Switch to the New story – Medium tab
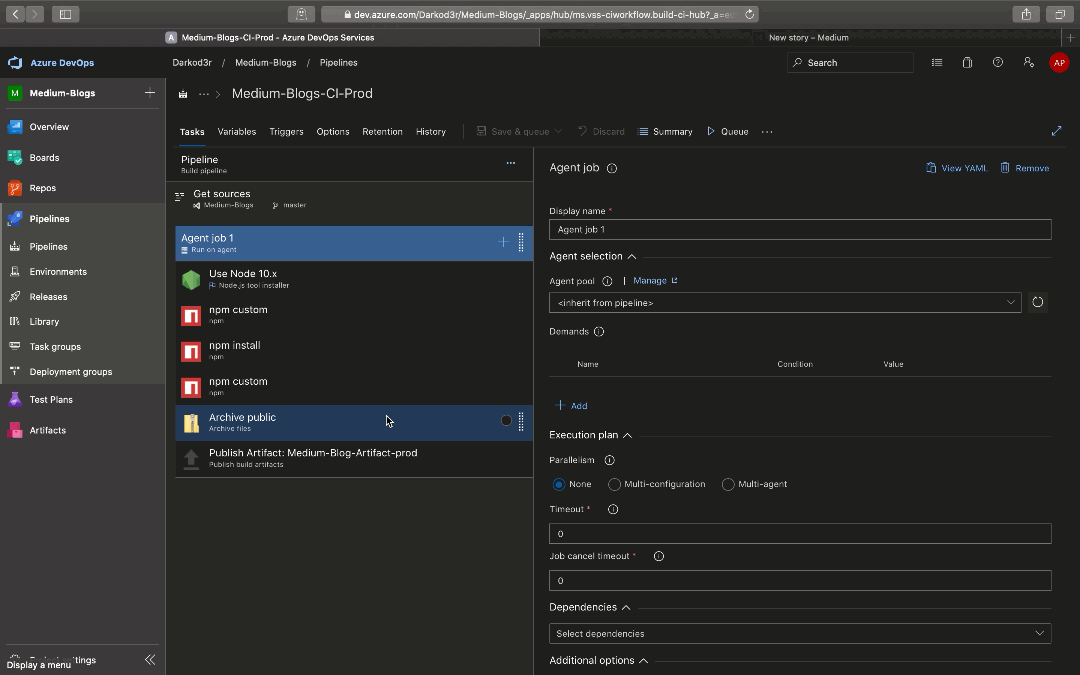 pyautogui.click(x=809, y=38)
